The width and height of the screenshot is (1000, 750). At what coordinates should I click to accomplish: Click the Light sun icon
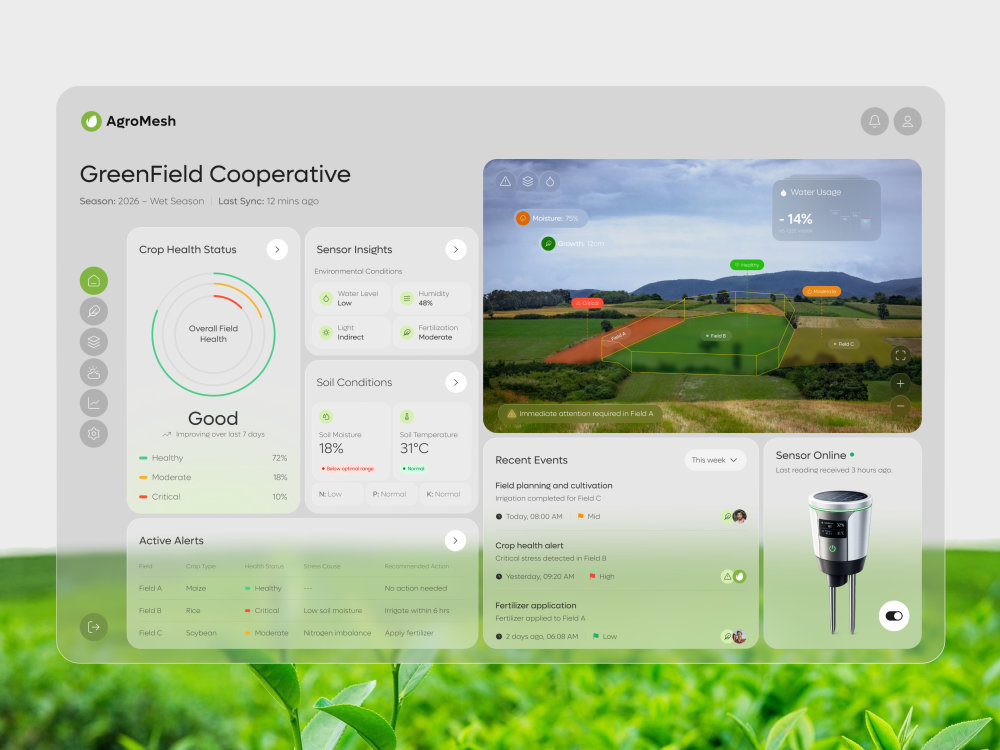[326, 332]
